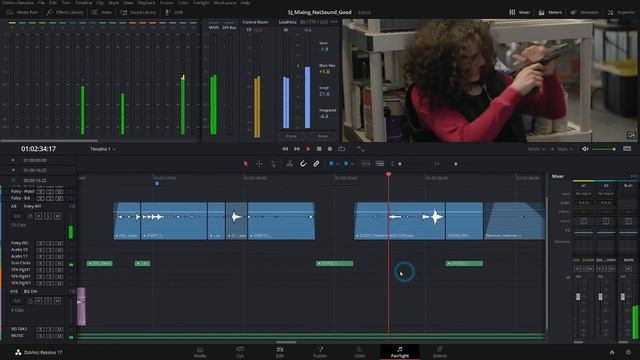Image resolution: width=640 pixels, height=360 pixels.
Task: Switch to the Media page
Action: click(x=200, y=352)
